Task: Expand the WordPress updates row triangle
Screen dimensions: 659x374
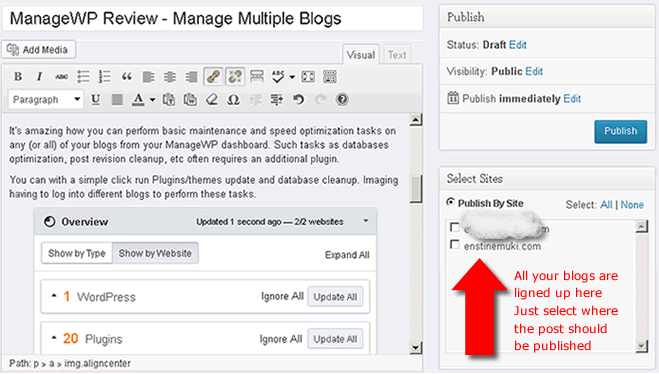Action: [x=54, y=296]
